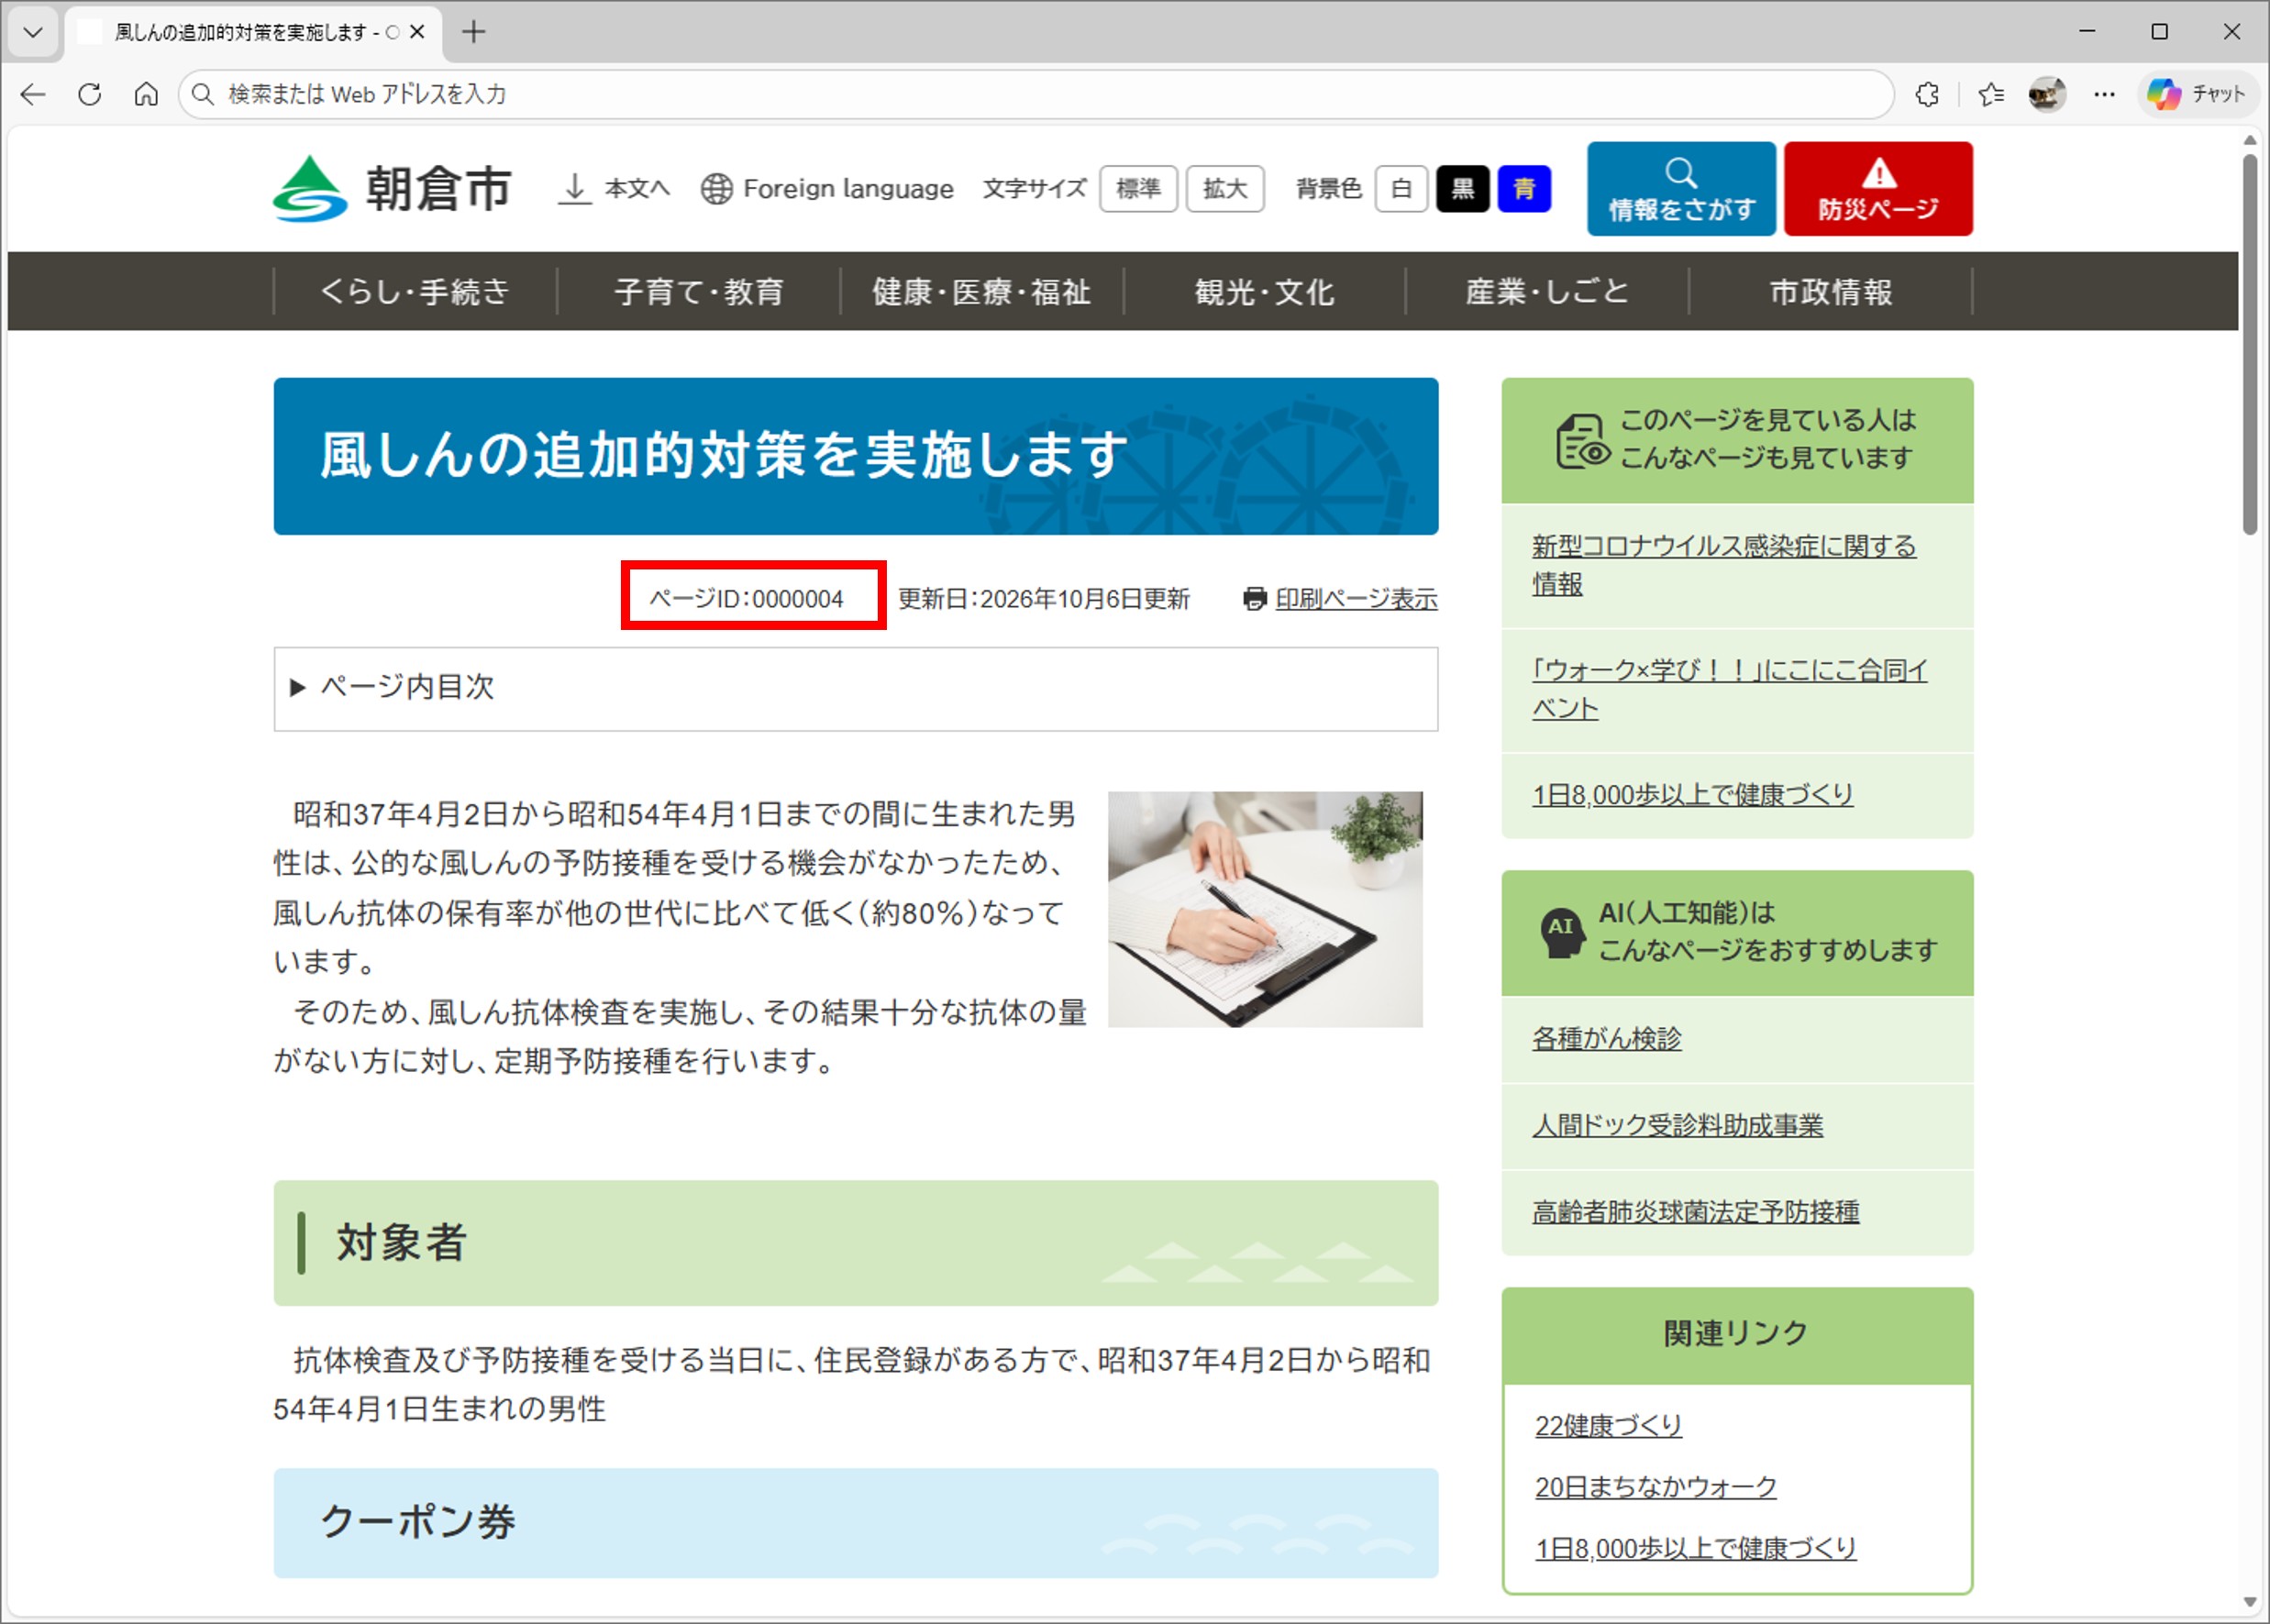Viewport: 2270px width, 1624px height.
Task: Select 標準 text size option
Action: click(1139, 188)
